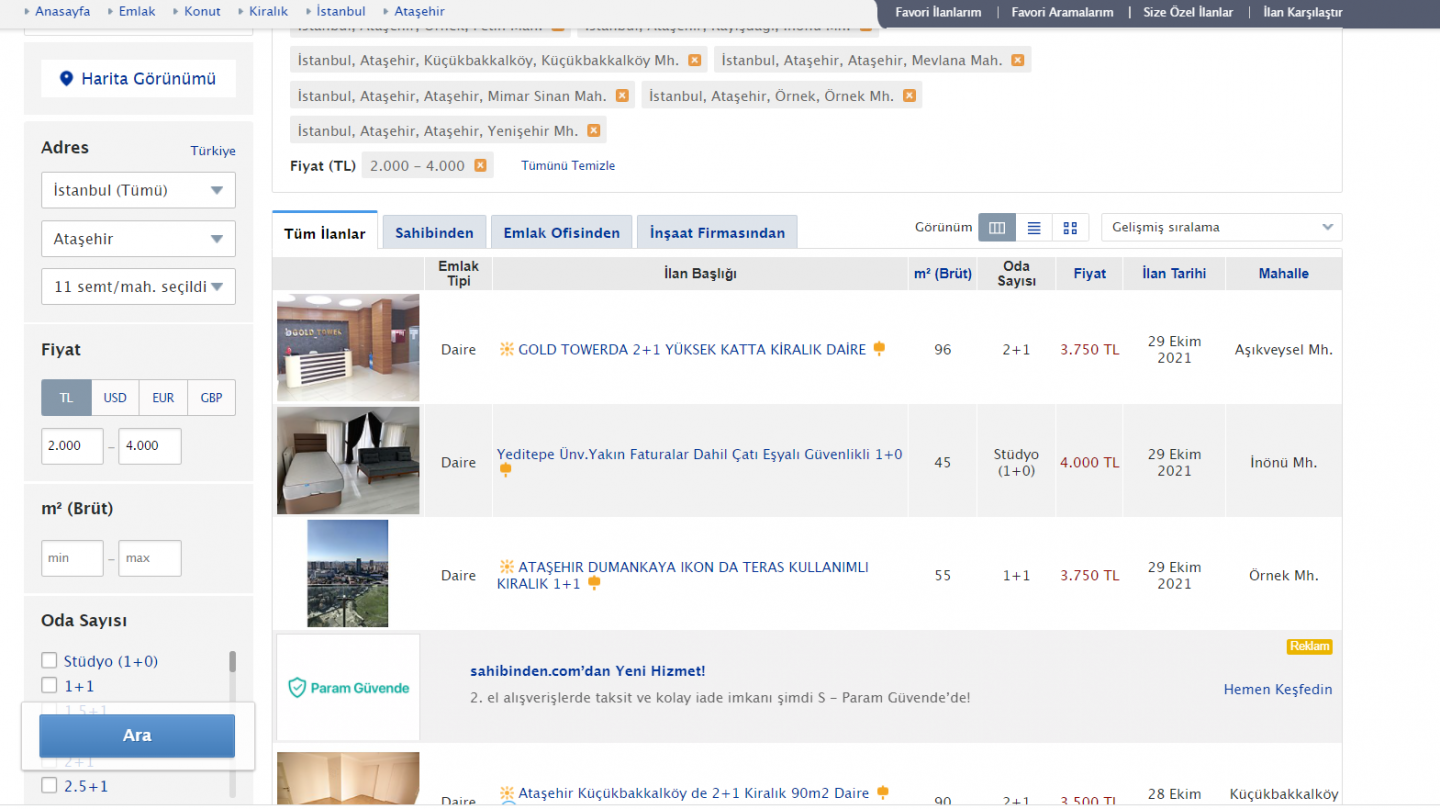Expand the 11 semt/mah. seçildi selector

coord(138,287)
